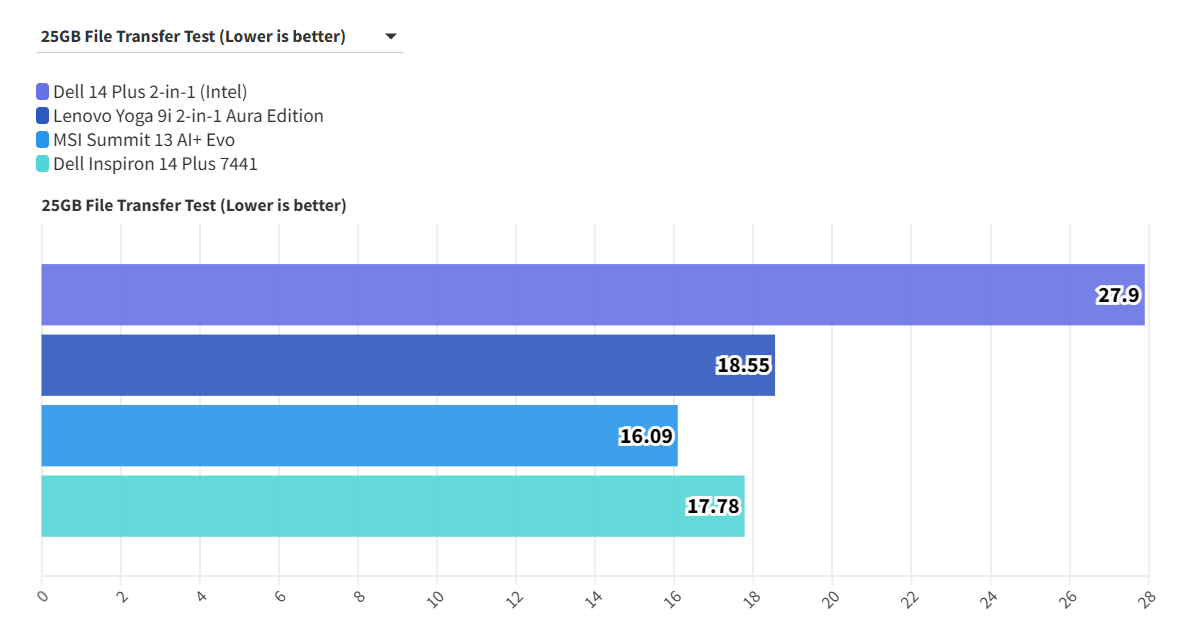Click the teal Dell Inspiron bar

350,506
